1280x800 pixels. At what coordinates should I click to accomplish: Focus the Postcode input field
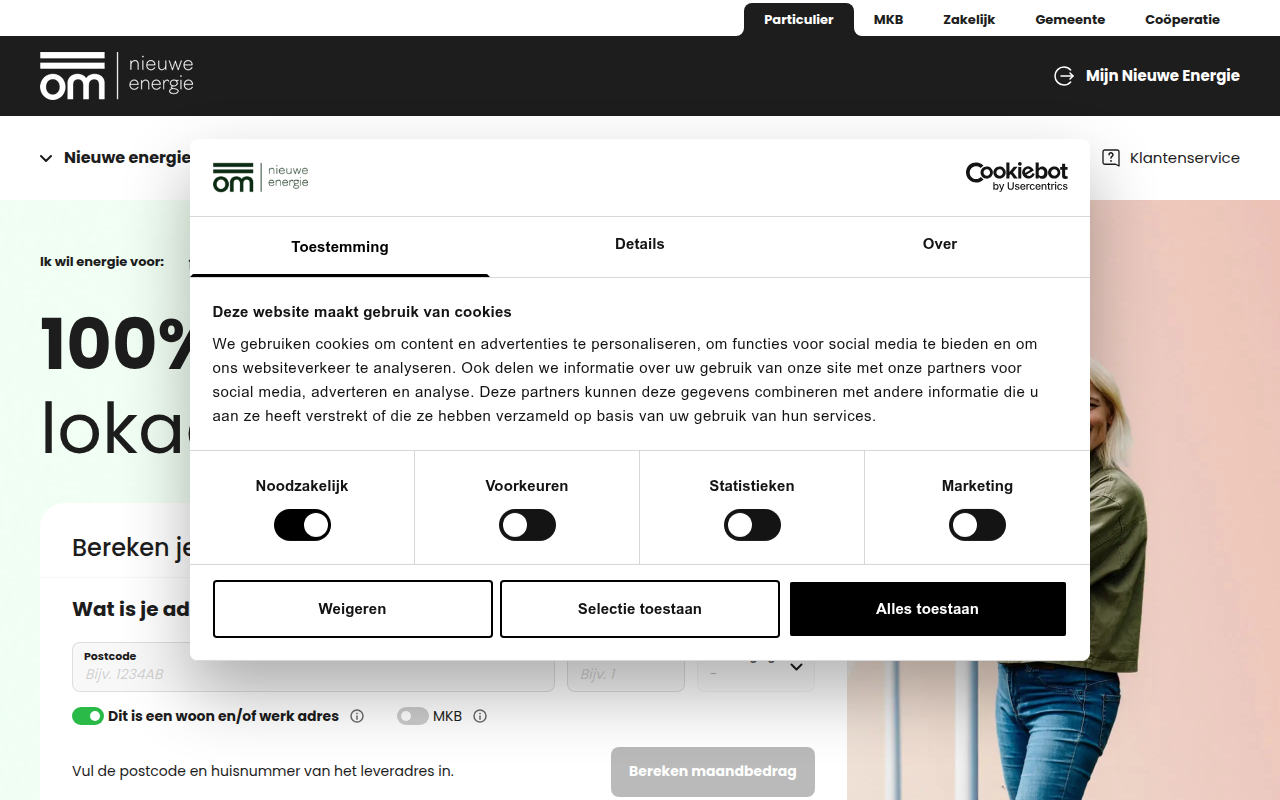click(x=313, y=667)
